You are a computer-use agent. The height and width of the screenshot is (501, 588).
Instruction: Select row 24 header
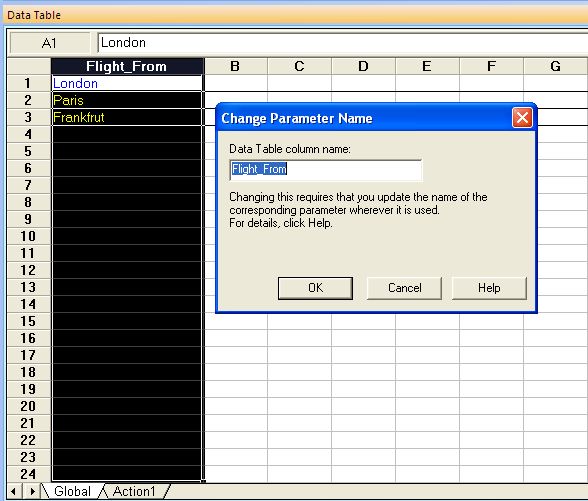(x=28, y=474)
